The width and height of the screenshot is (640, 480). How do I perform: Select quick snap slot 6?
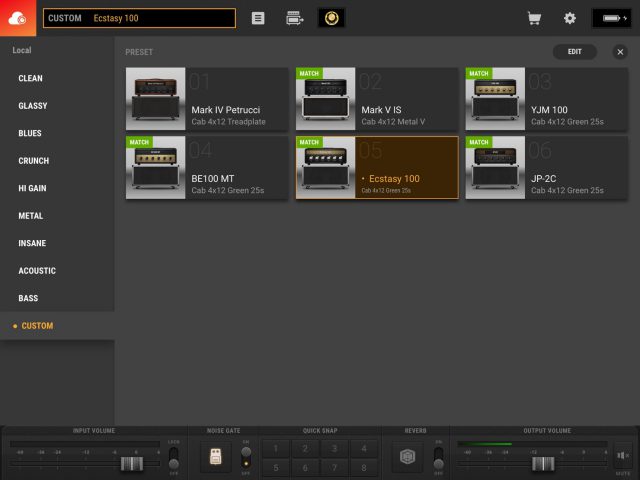(x=305, y=468)
